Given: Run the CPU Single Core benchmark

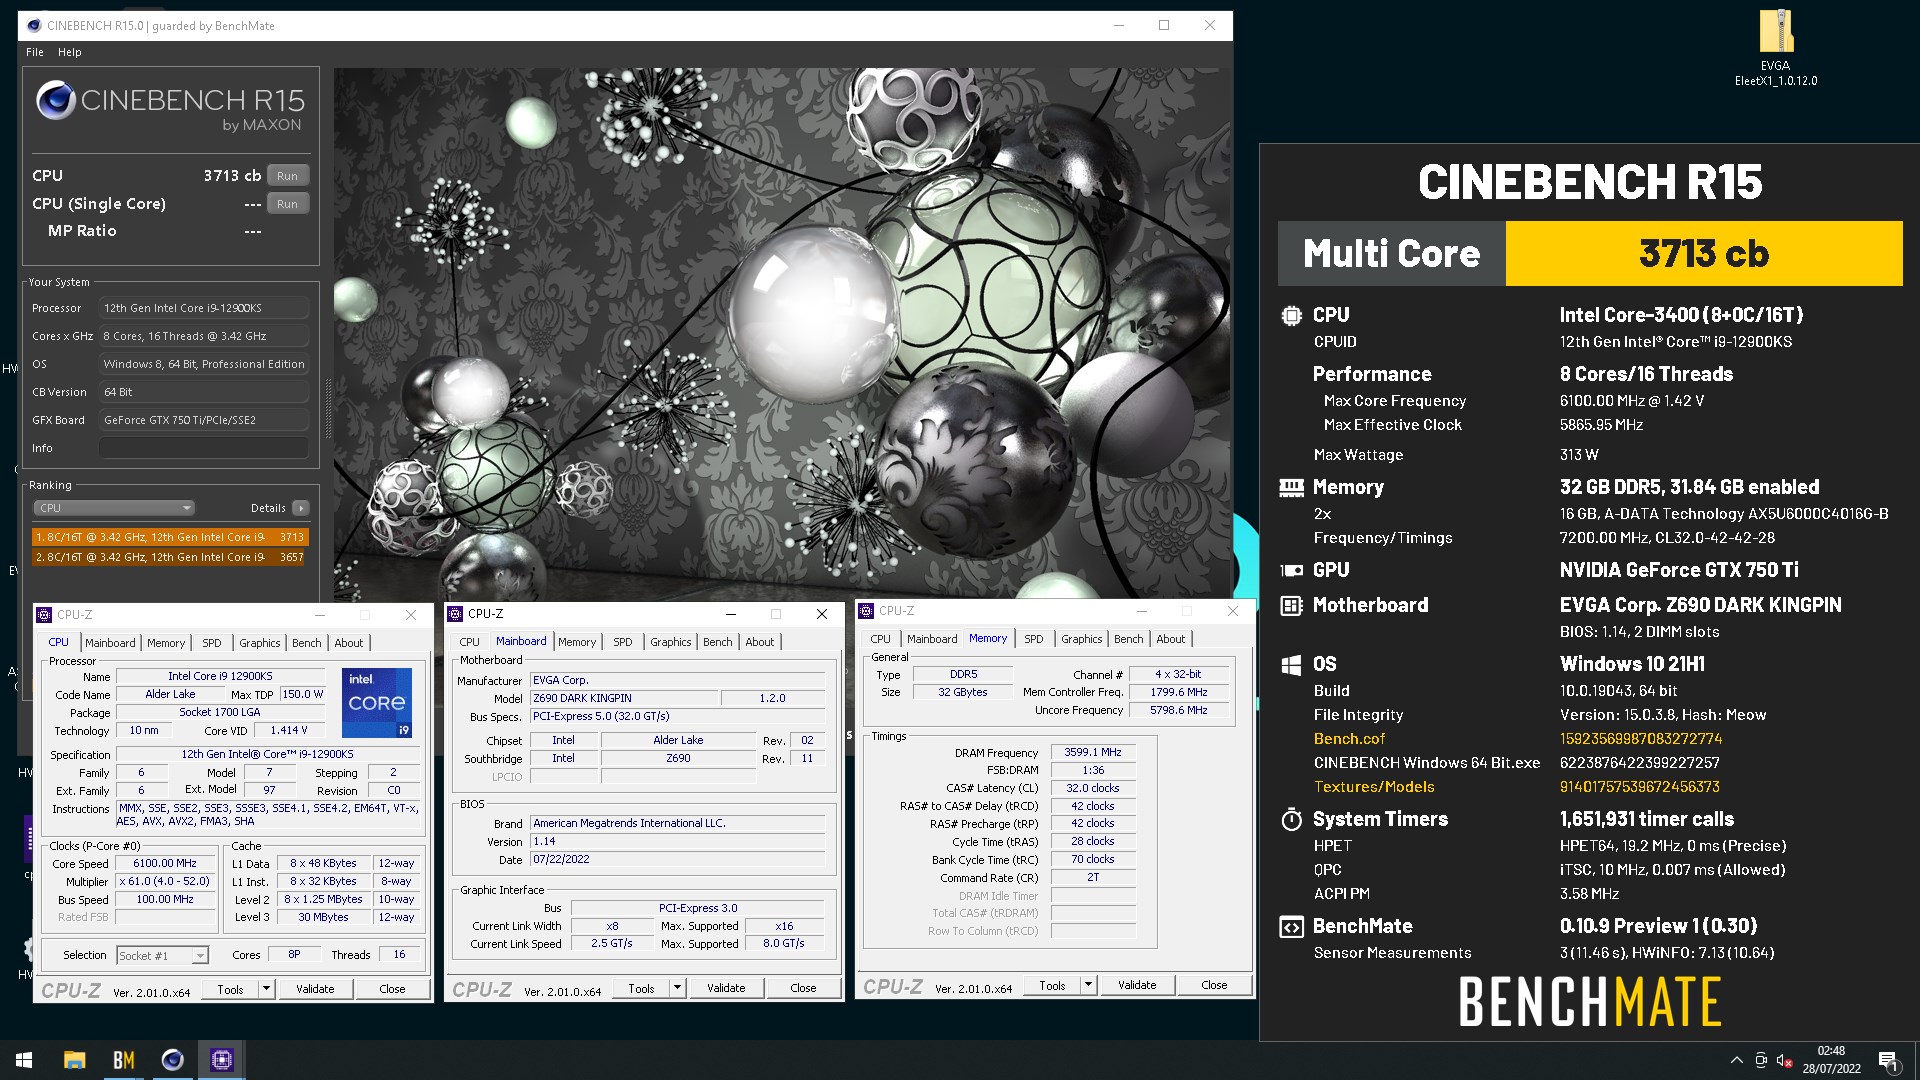Looking at the screenshot, I should 287,204.
